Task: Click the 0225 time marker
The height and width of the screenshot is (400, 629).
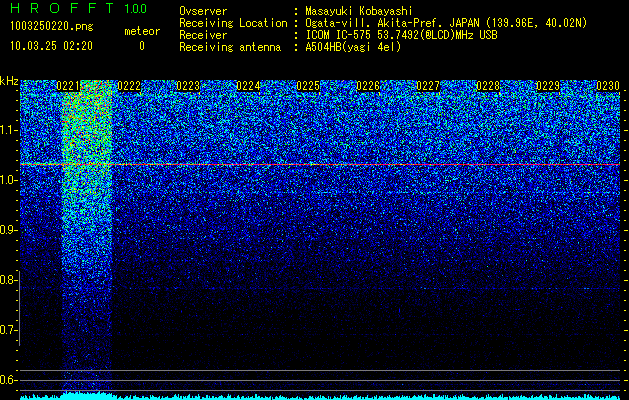Action: coord(308,86)
